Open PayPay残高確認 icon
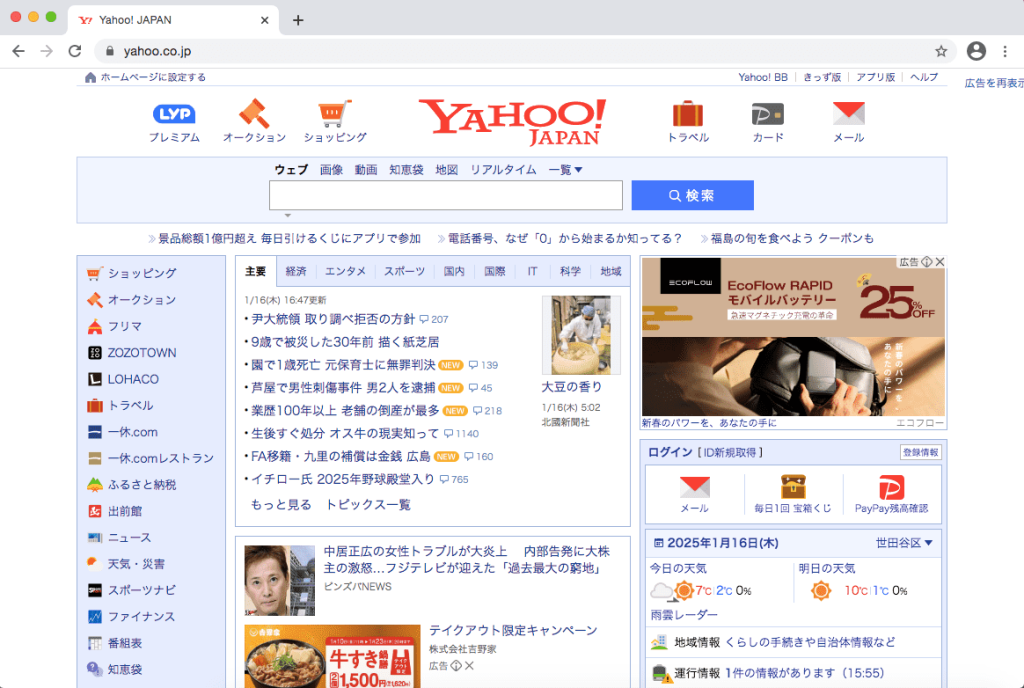The height and width of the screenshot is (688, 1024). (x=891, y=488)
